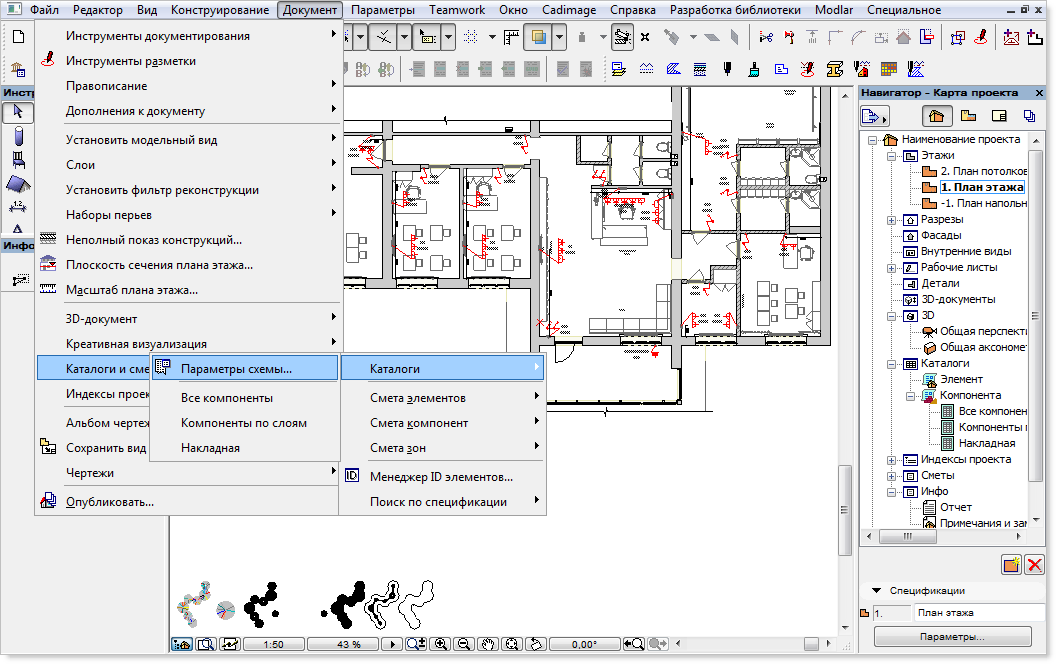
Task: Expand the Разрезы tree node
Action: click(x=892, y=220)
